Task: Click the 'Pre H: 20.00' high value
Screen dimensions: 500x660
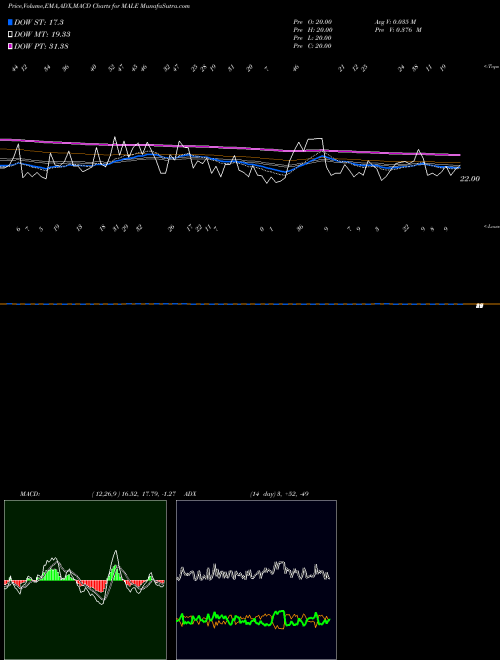Action: (313, 30)
